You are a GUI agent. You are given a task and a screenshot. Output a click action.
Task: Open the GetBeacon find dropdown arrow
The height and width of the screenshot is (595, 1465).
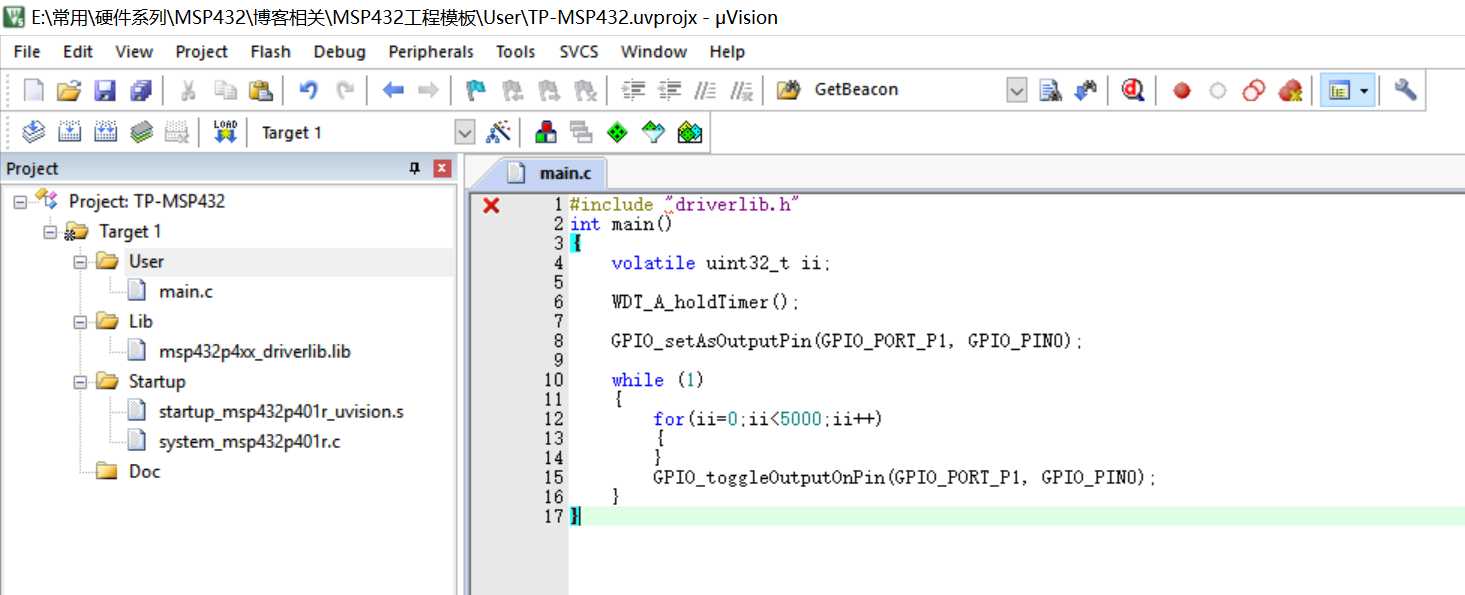(1016, 90)
